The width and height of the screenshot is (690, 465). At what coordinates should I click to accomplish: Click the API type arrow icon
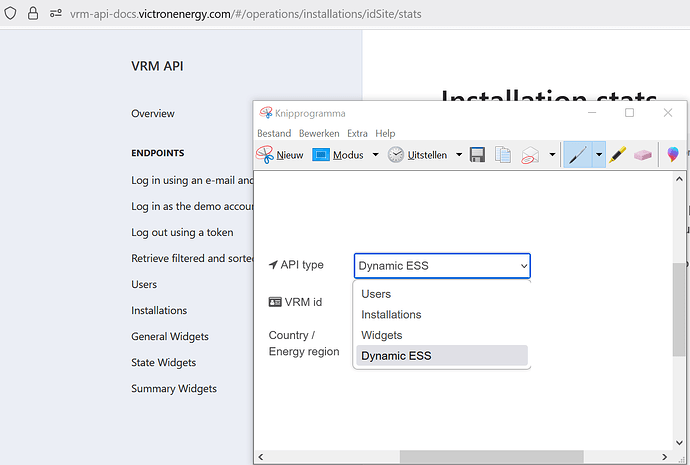coord(273,265)
